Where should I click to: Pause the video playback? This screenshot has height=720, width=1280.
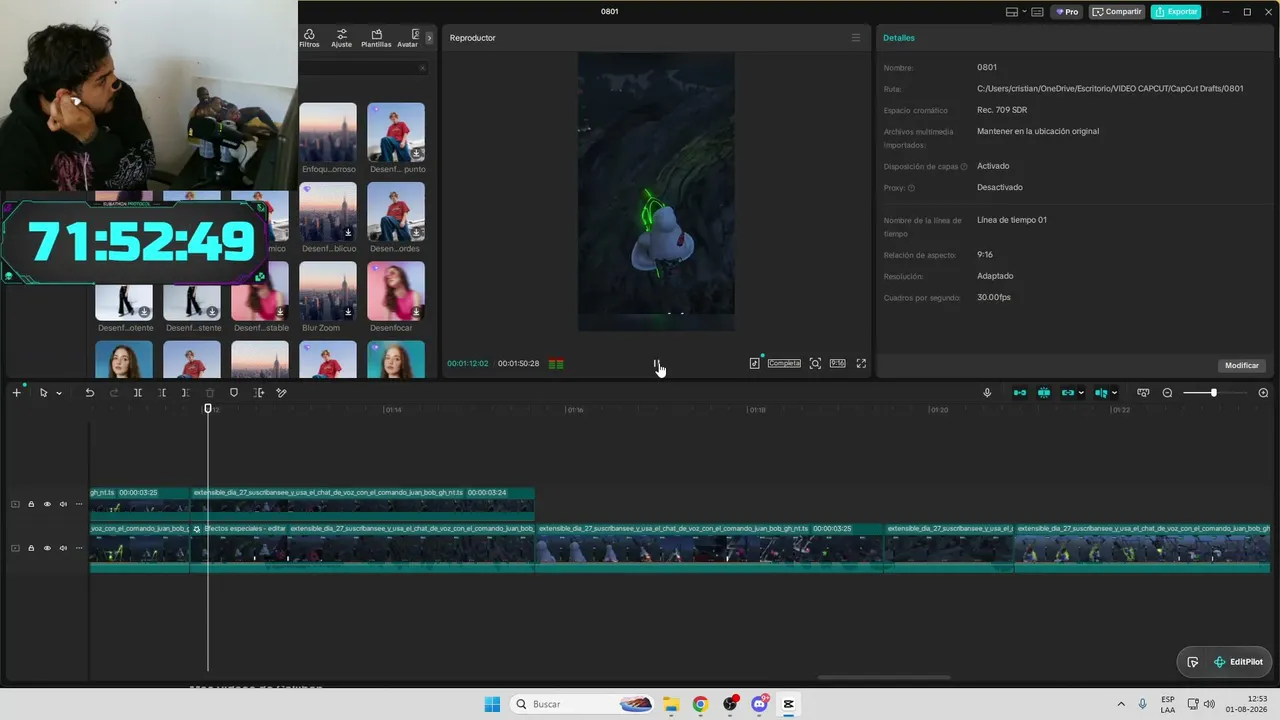pos(656,364)
